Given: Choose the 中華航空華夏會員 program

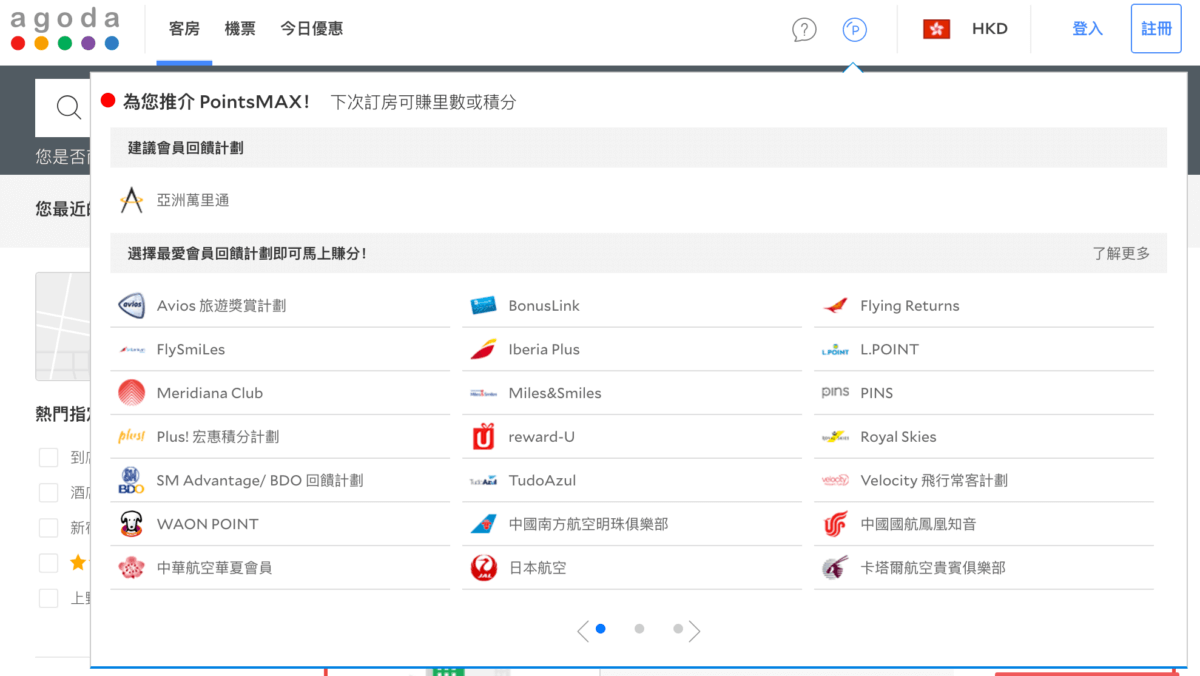Looking at the screenshot, I should [x=214, y=568].
